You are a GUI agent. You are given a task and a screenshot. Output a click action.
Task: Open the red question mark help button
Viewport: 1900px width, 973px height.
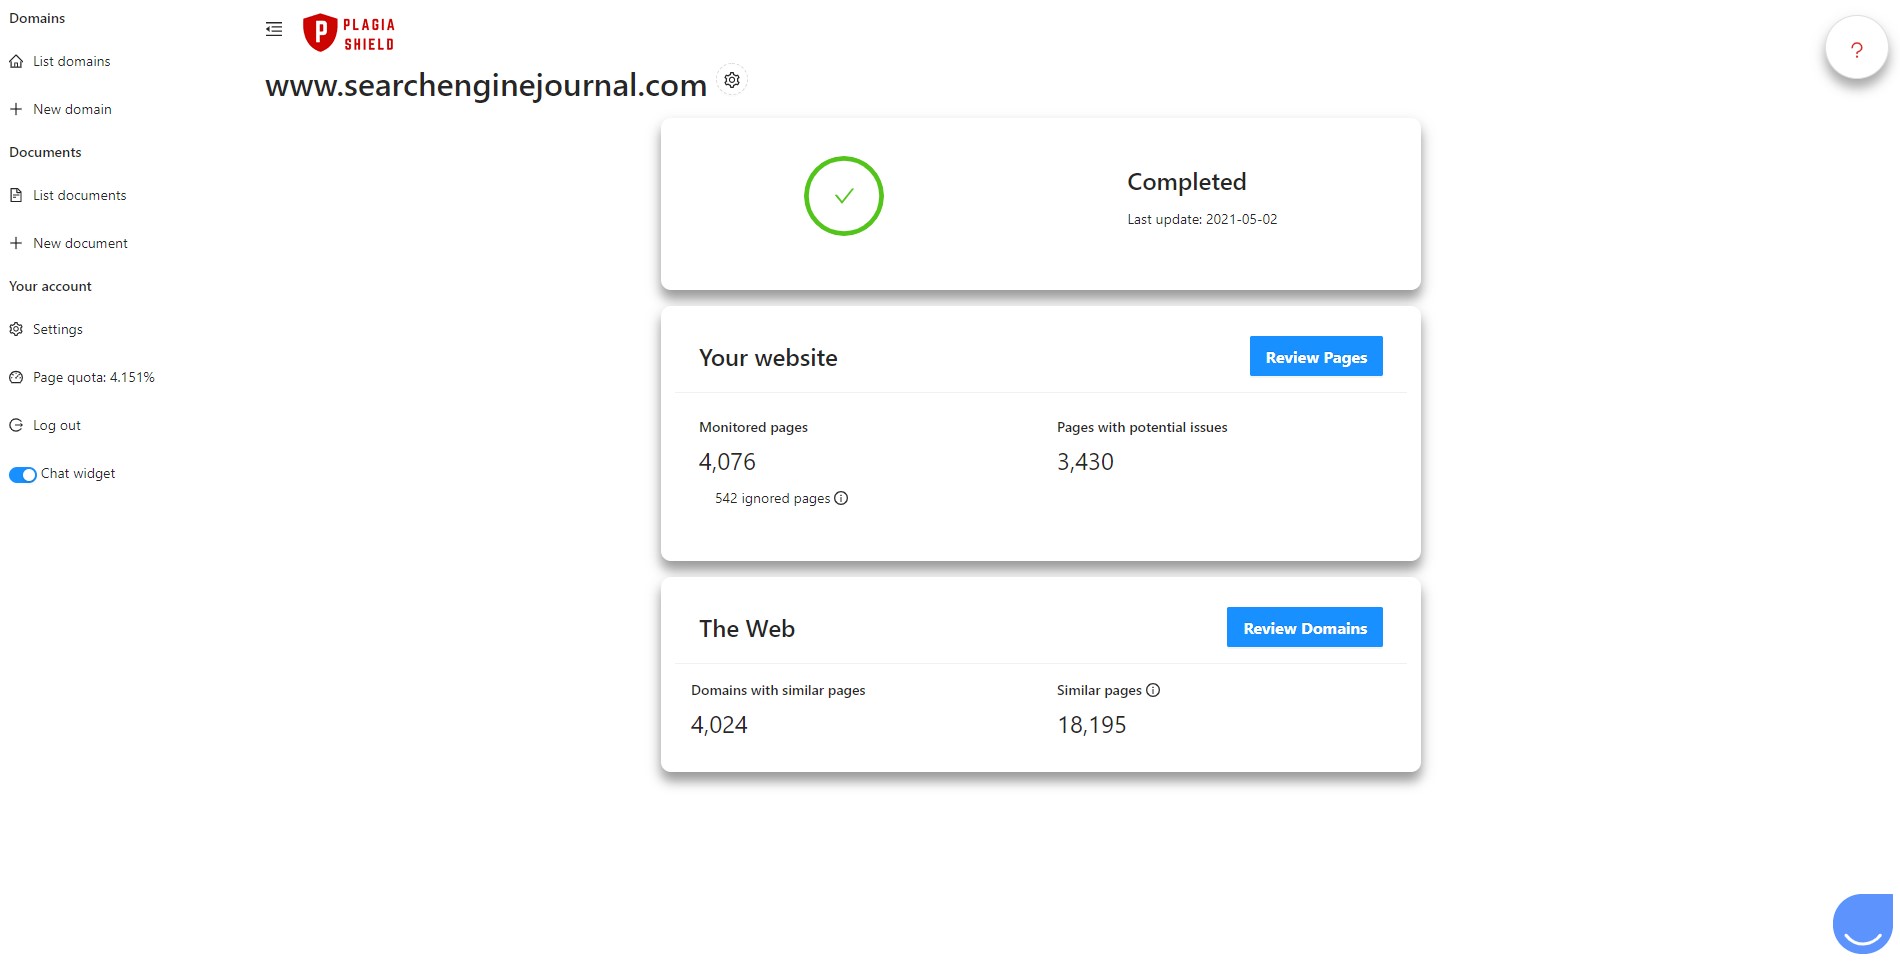pos(1856,48)
